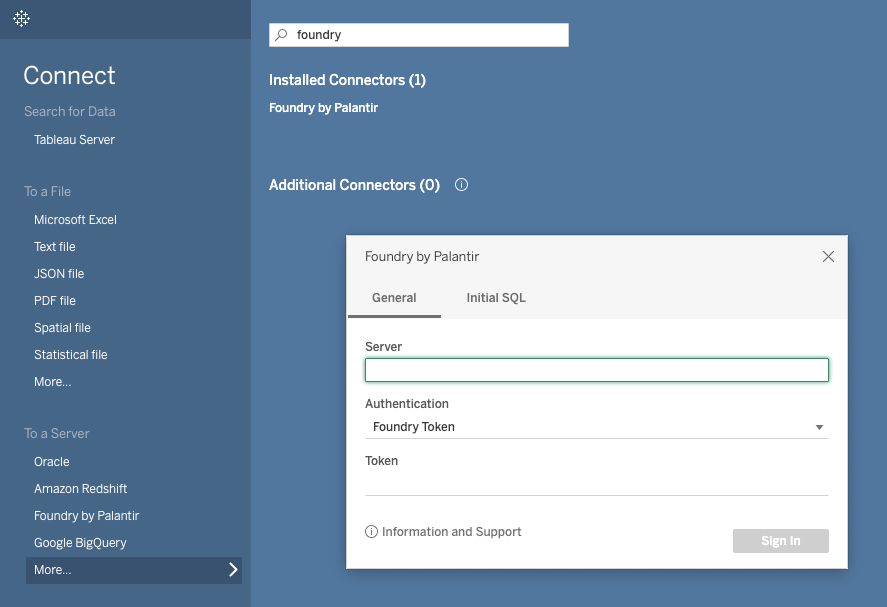This screenshot has height=607, width=887.
Task: Open Additional Connectors info icon
Action: point(462,185)
